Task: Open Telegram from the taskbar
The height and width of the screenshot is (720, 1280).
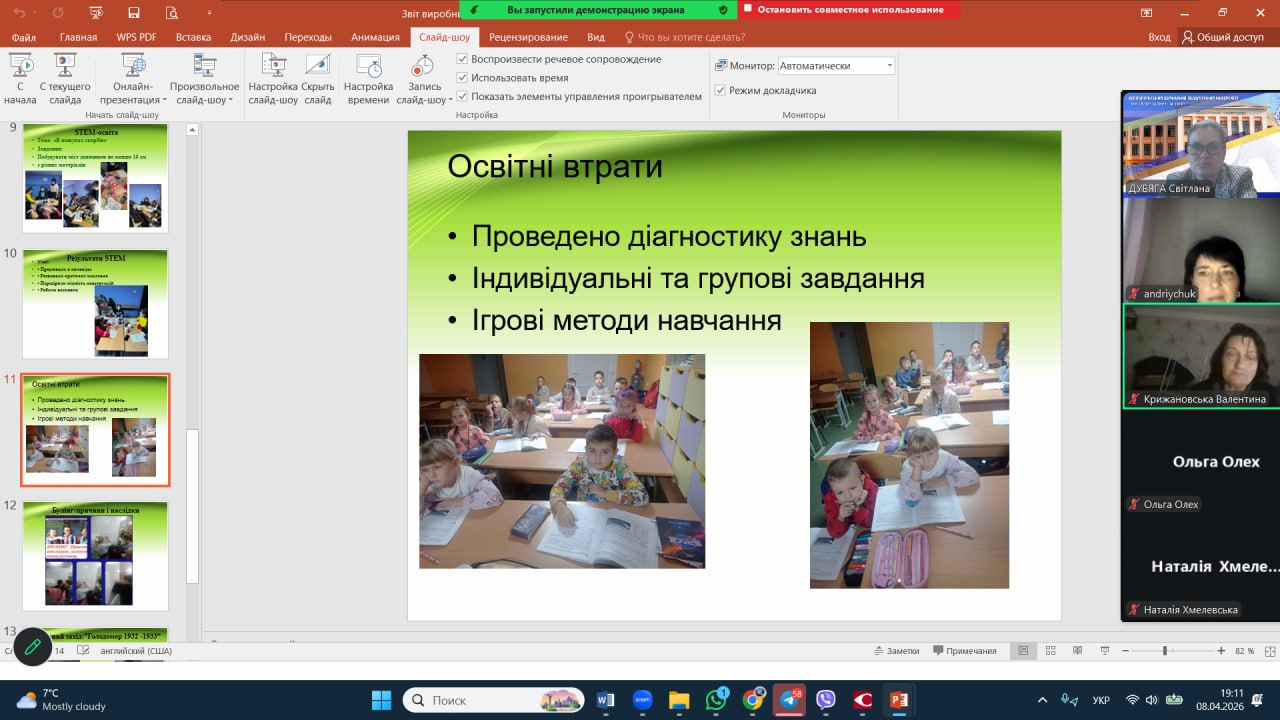Action: (790, 700)
